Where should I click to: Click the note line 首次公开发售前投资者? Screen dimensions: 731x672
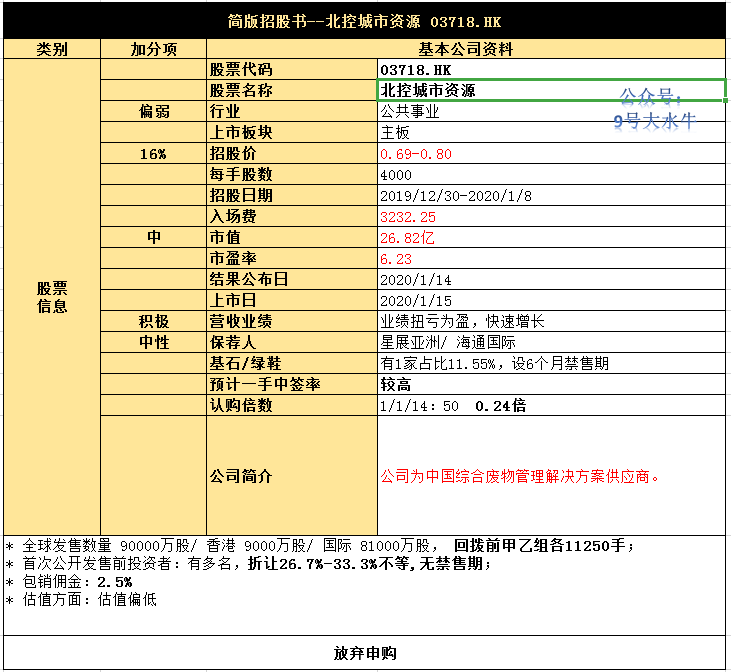pos(248,563)
